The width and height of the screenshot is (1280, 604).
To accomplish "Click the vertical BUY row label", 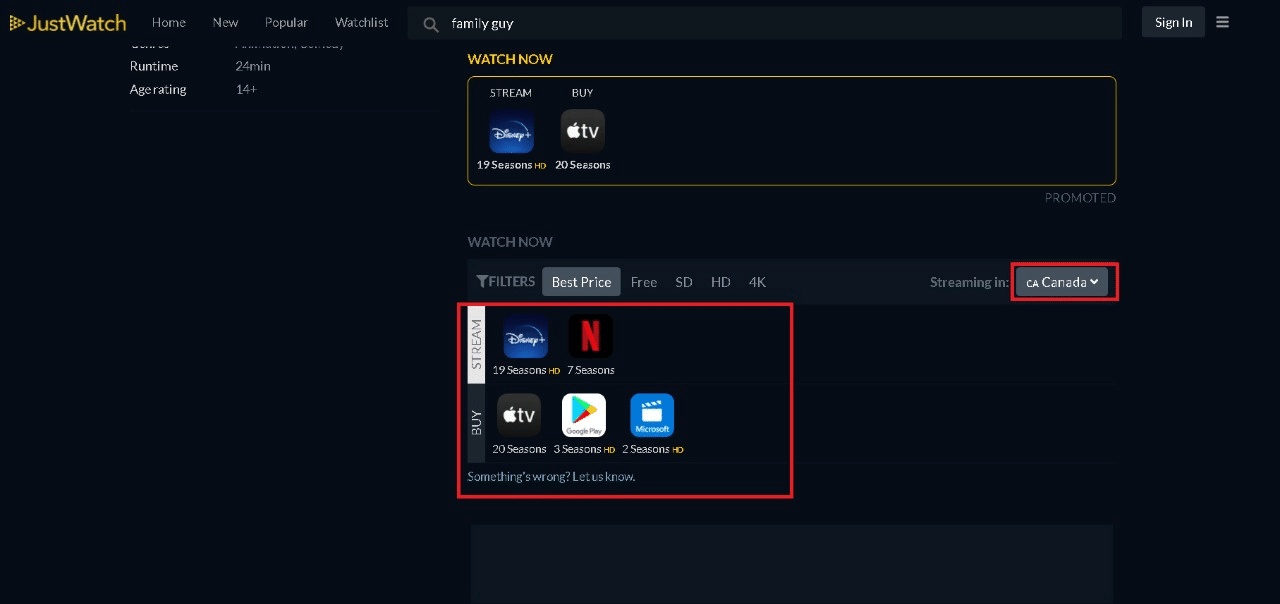I will point(477,423).
